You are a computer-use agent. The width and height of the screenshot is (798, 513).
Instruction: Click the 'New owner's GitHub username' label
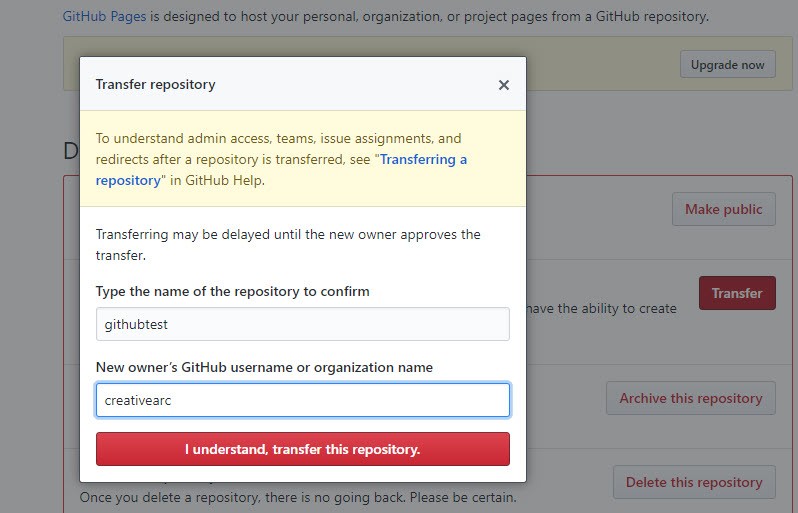click(x=264, y=367)
